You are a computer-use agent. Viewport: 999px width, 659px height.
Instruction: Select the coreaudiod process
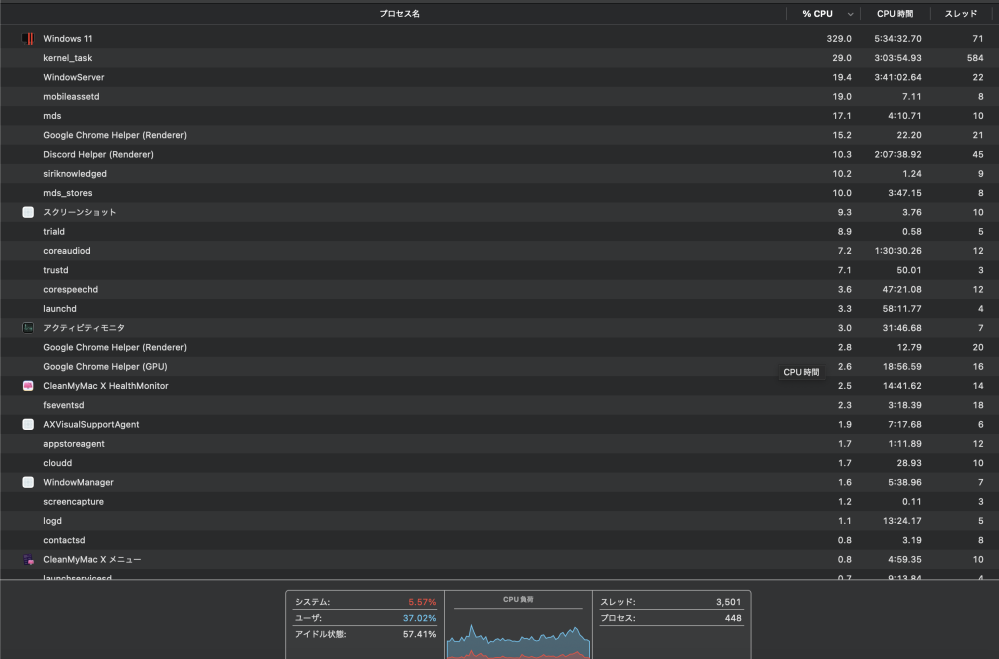(67, 250)
